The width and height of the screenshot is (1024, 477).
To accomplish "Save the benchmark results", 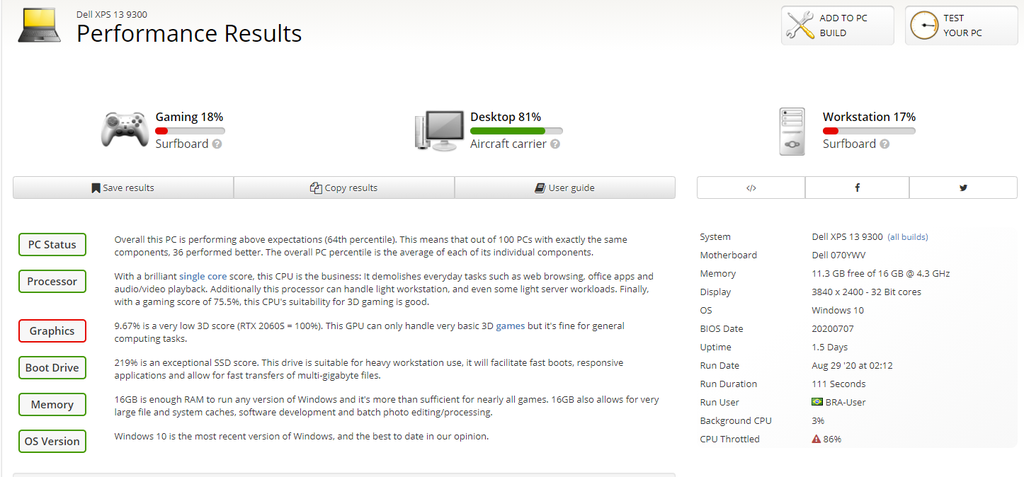I will point(123,188).
